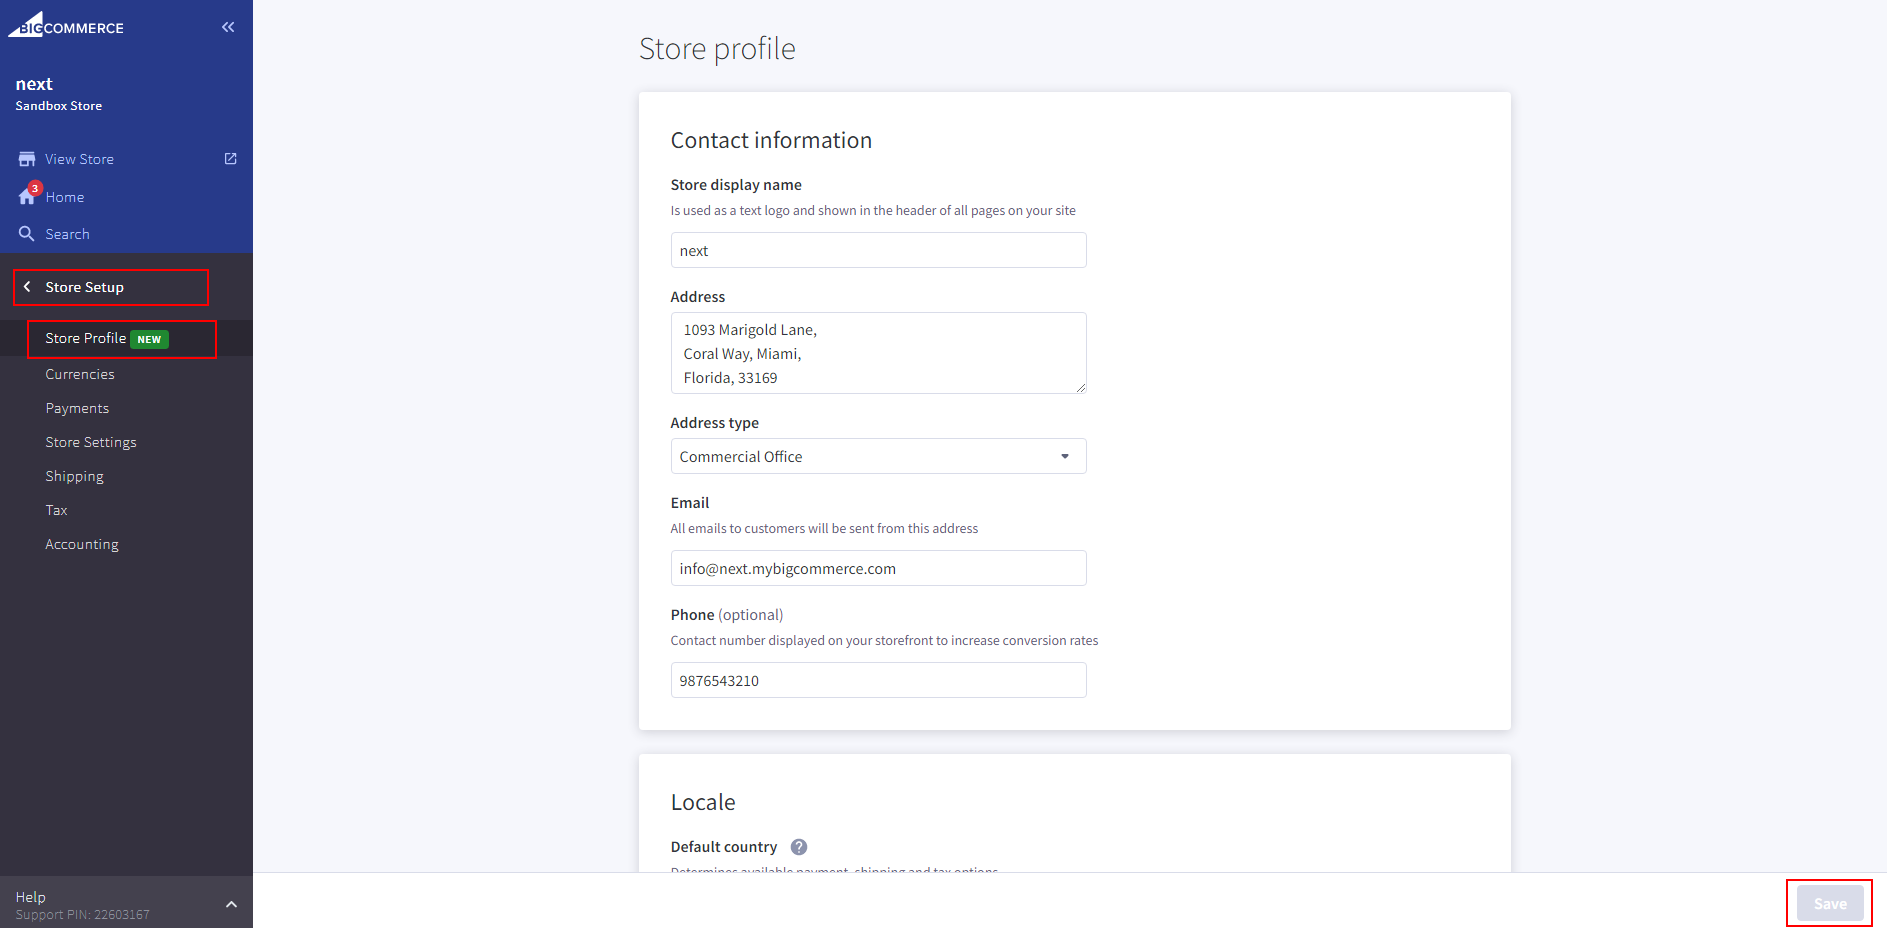The width and height of the screenshot is (1887, 928).
Task: Open the Address type dropdown
Action: [x=877, y=457]
